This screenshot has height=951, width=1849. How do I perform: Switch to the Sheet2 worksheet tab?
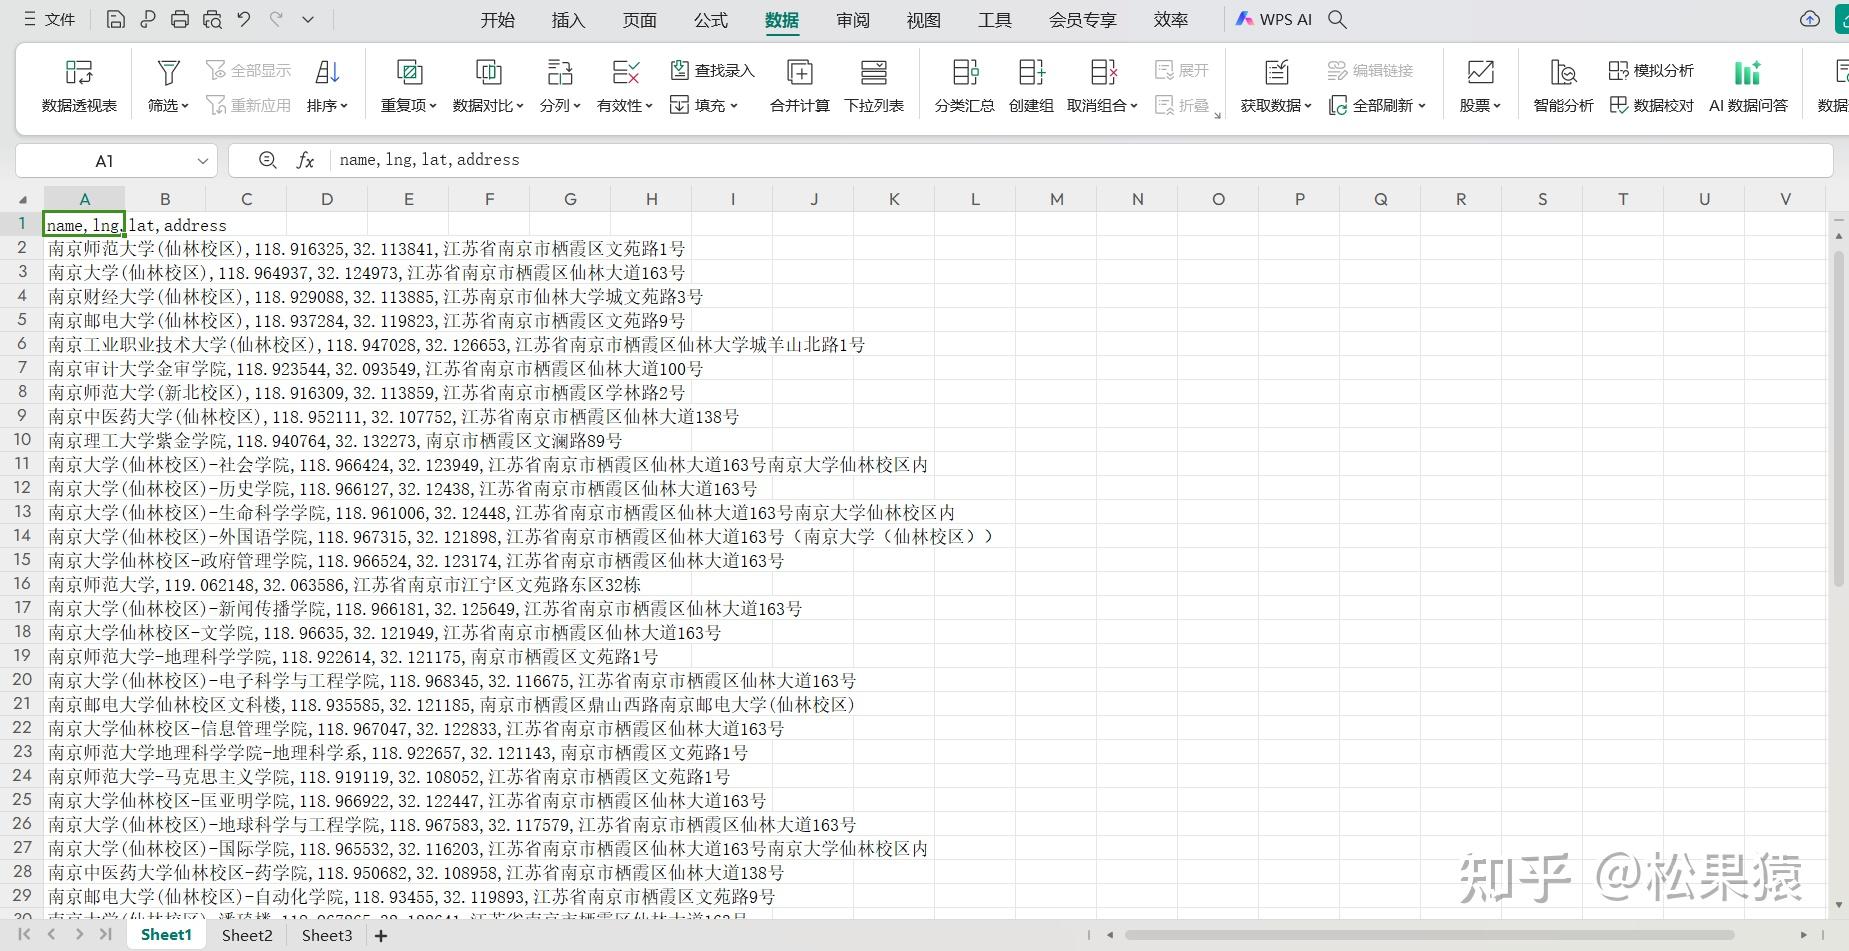(x=246, y=934)
